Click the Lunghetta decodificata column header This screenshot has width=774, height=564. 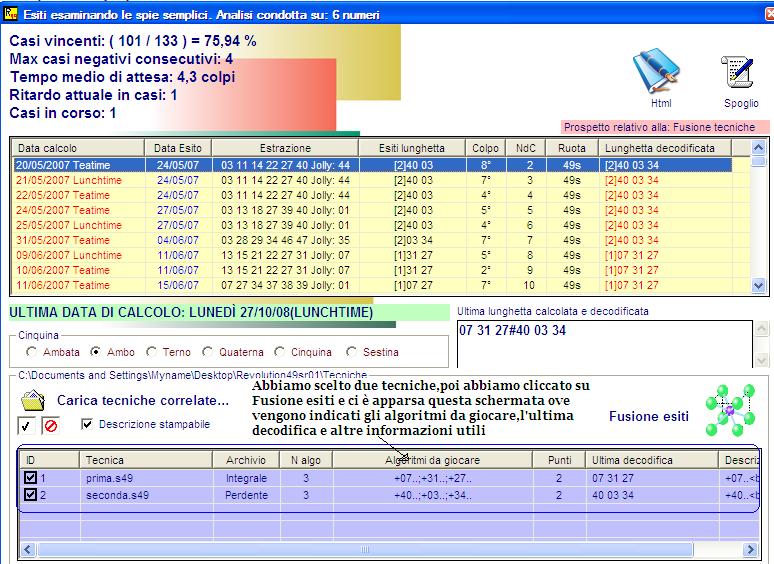[x=664, y=148]
